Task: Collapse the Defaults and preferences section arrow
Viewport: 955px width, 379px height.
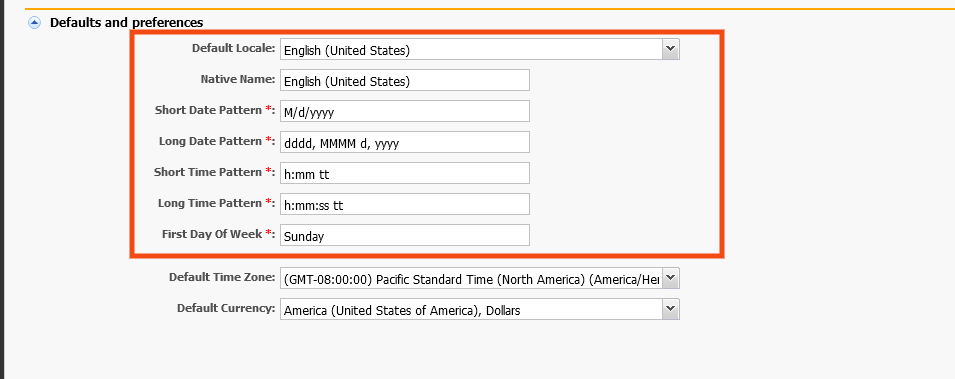Action: coord(35,23)
